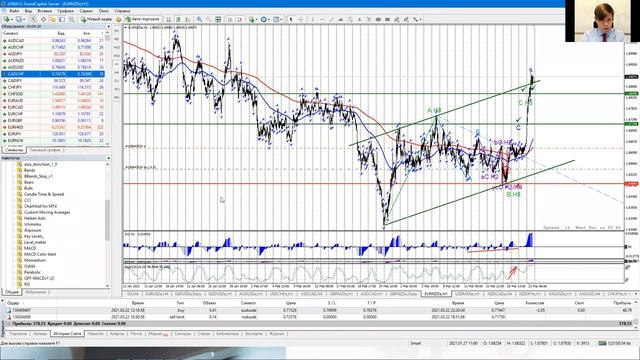Open the Новости terminal tab
The height and width of the screenshot is (360, 640).
[x=96, y=334]
